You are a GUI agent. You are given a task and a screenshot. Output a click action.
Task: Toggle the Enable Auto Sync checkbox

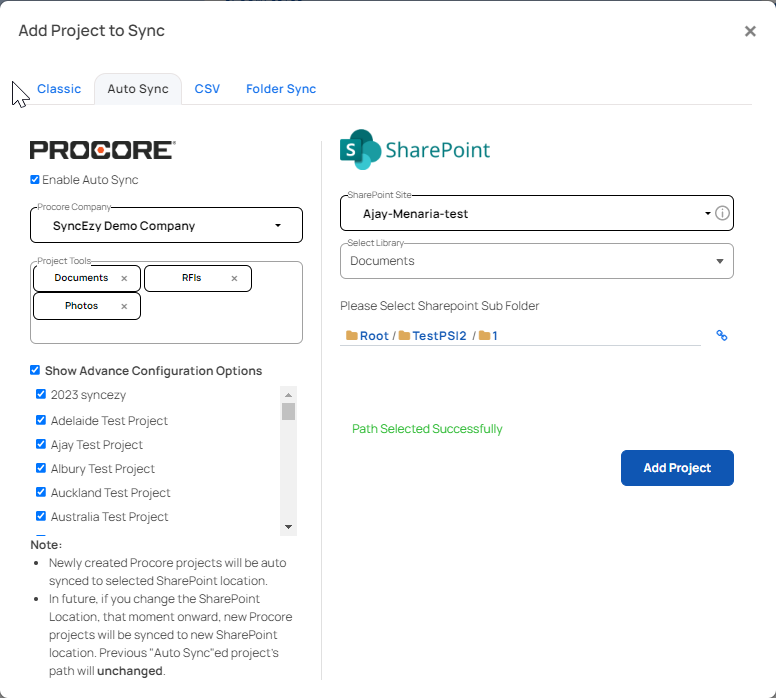[35, 180]
